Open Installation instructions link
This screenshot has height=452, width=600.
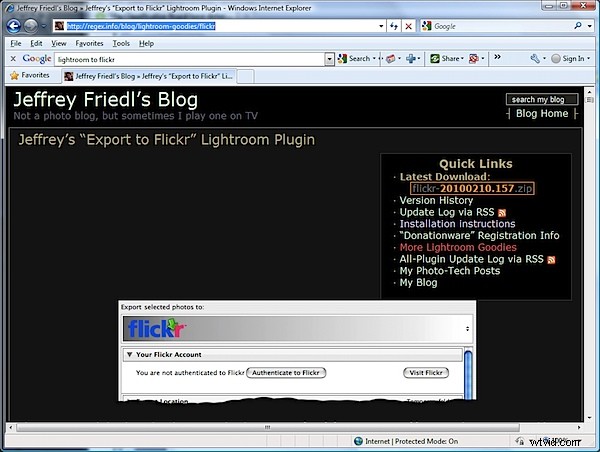[457, 224]
